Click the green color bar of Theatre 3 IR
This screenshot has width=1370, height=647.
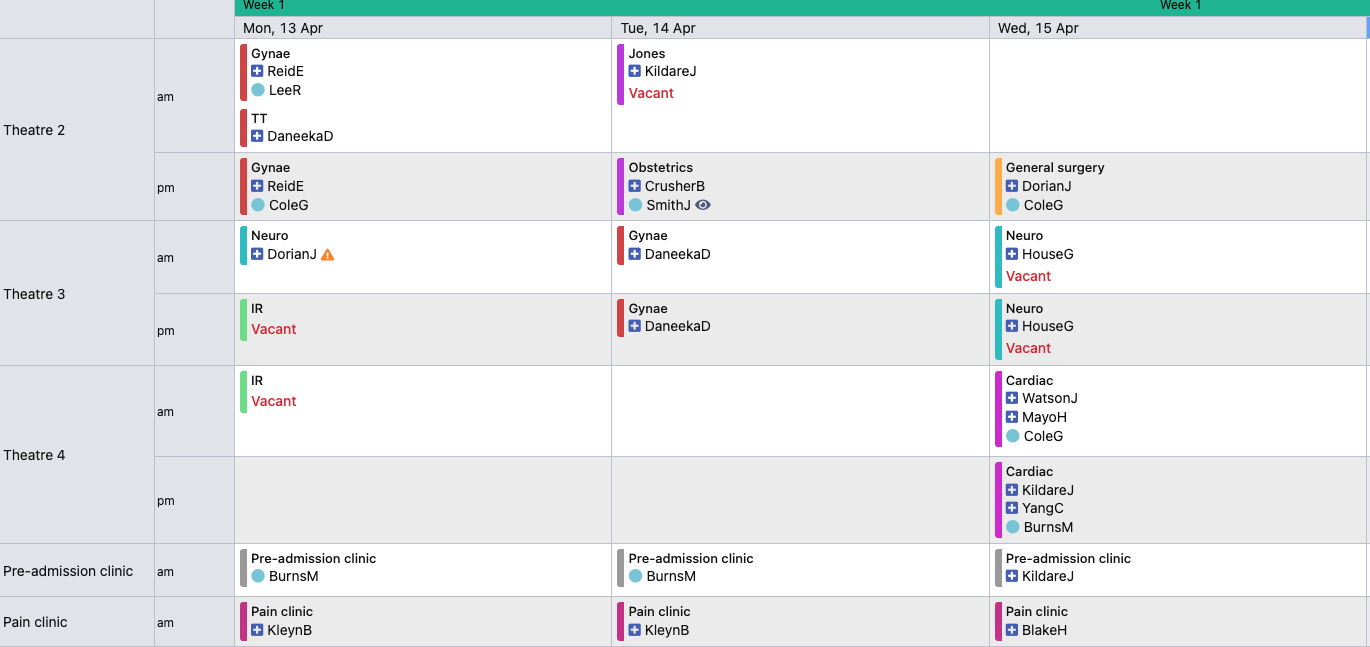(243, 319)
